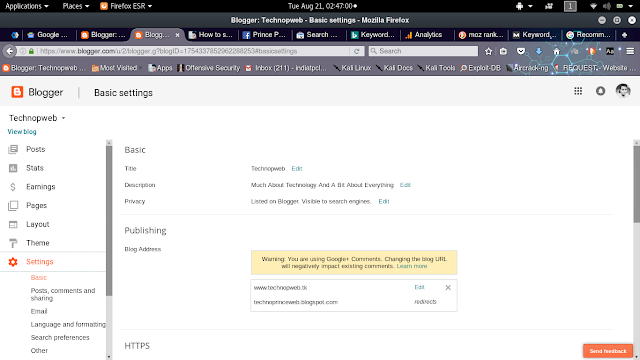Image resolution: width=640 pixels, height=360 pixels.
Task: Open the battery power menu arrow
Action: (x=631, y=6)
